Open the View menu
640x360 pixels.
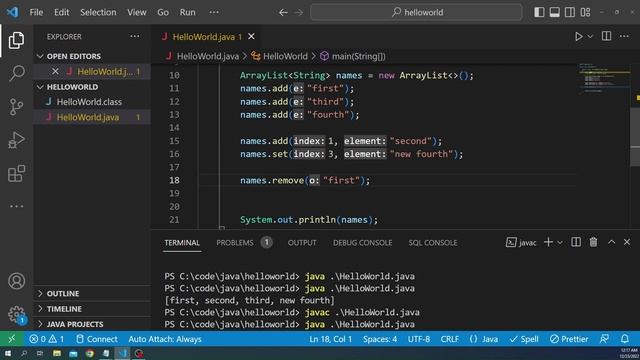(137, 12)
